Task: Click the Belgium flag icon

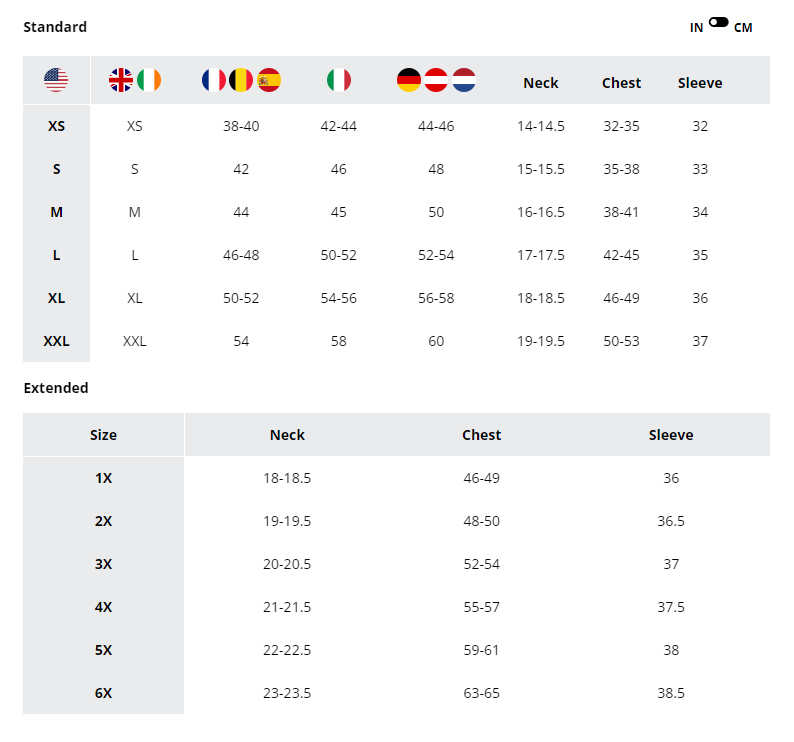Action: click(x=241, y=80)
